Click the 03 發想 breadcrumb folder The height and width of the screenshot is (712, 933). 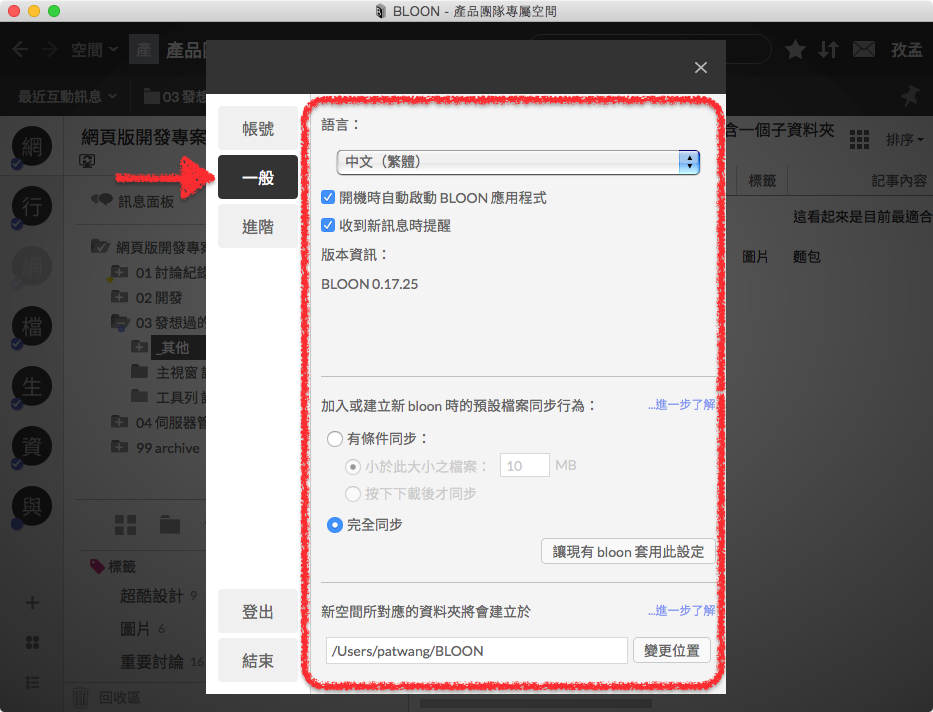176,96
